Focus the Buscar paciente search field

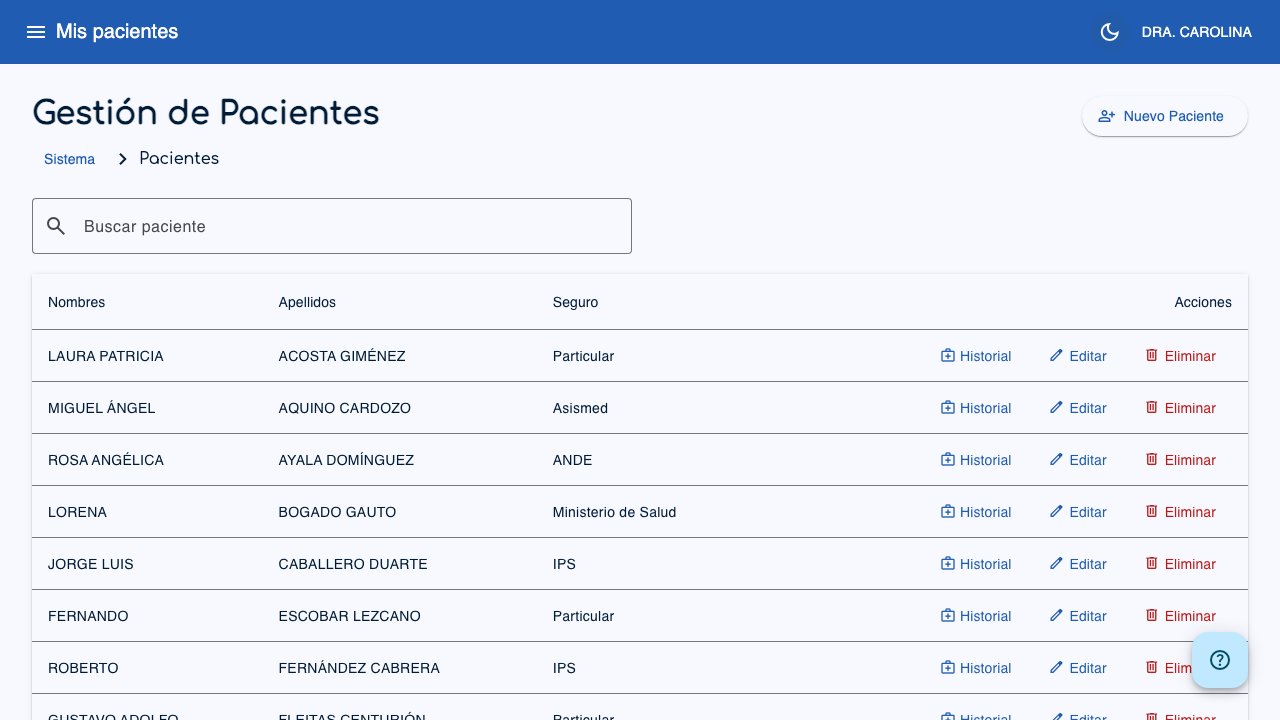click(350, 226)
